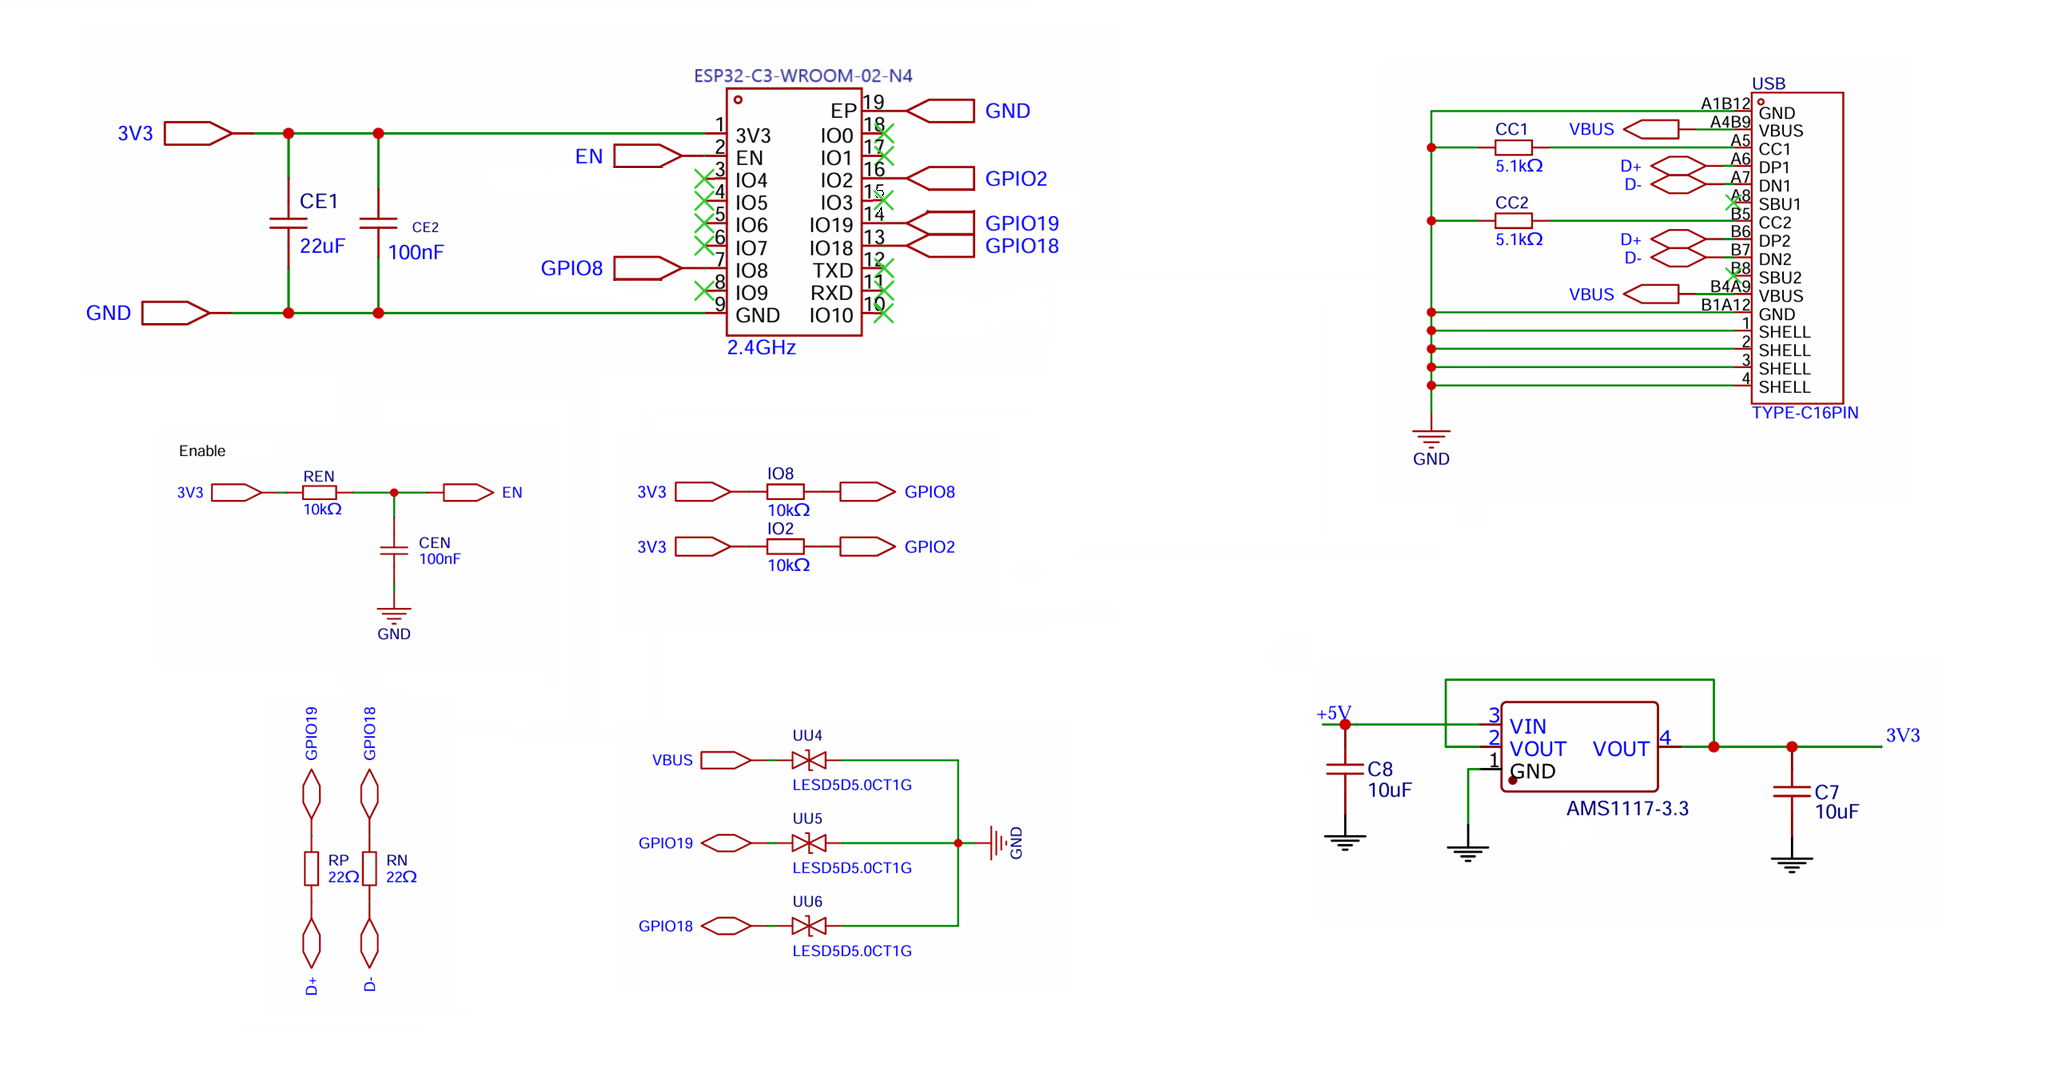Select the RP 22Ω resistor symbol
Screen dimensions: 2072x1069
pos(311,869)
